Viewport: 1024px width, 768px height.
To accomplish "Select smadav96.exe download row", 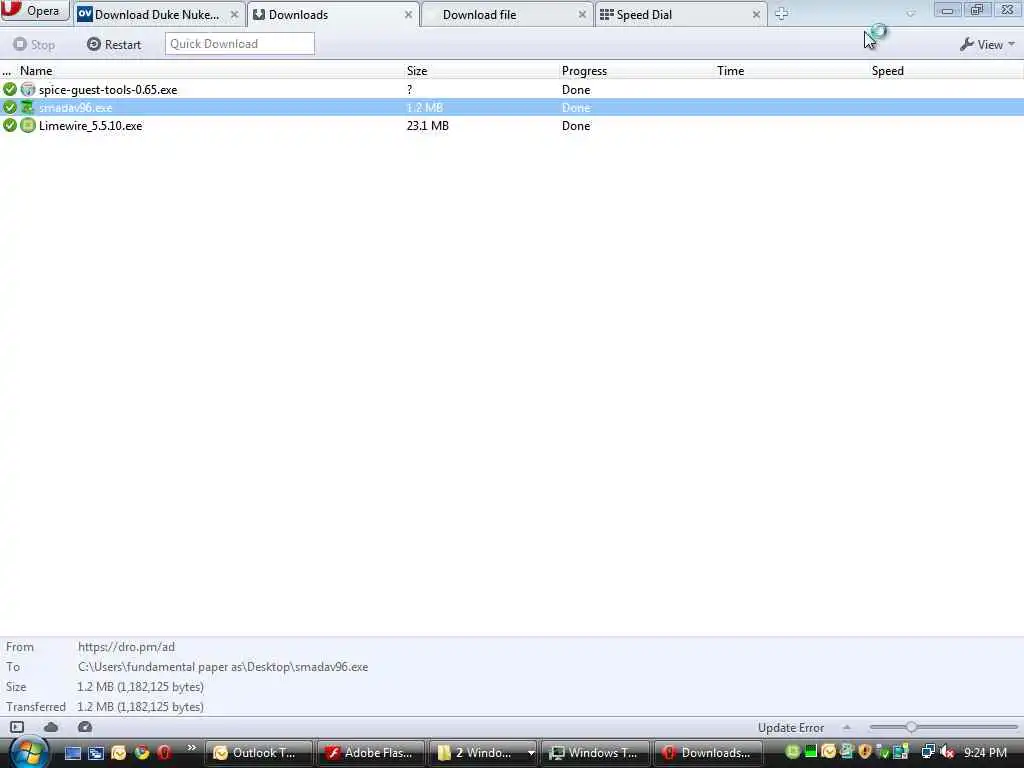I will tap(512, 107).
